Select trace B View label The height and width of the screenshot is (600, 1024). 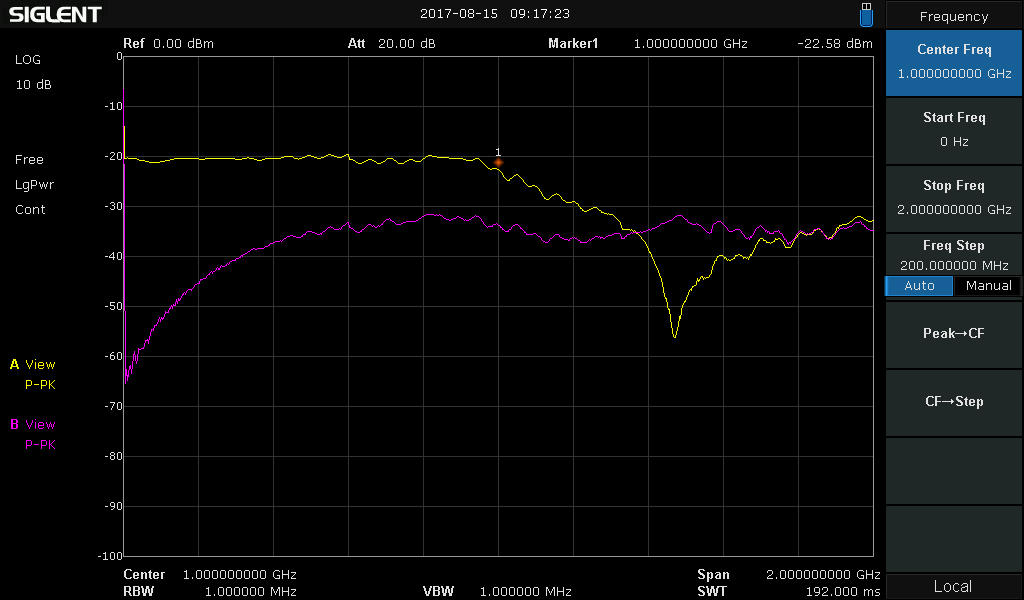[33, 425]
